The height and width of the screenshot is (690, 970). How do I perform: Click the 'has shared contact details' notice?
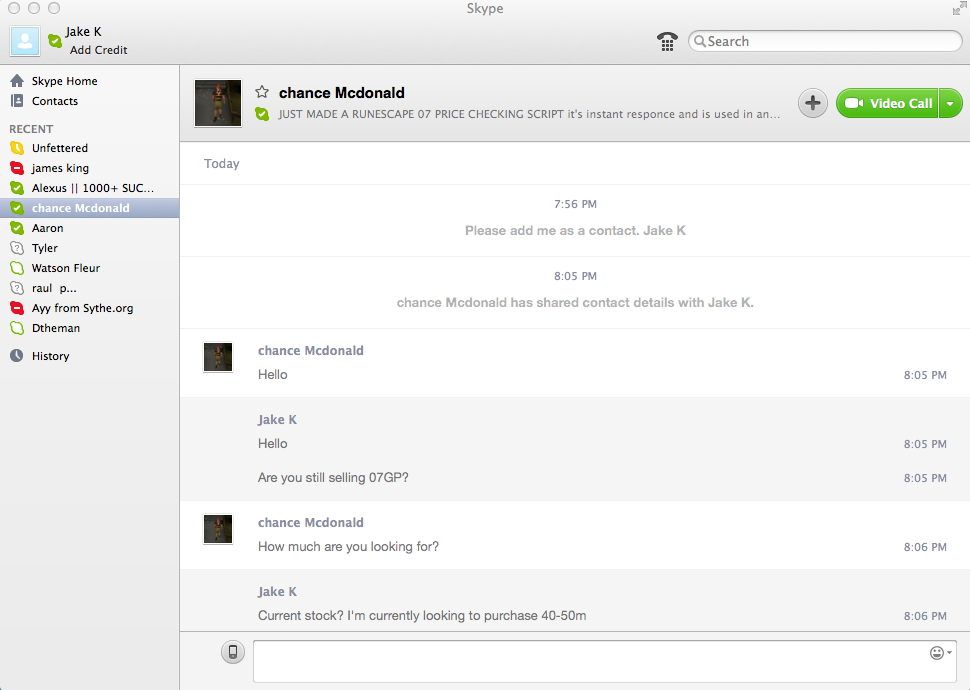(575, 303)
